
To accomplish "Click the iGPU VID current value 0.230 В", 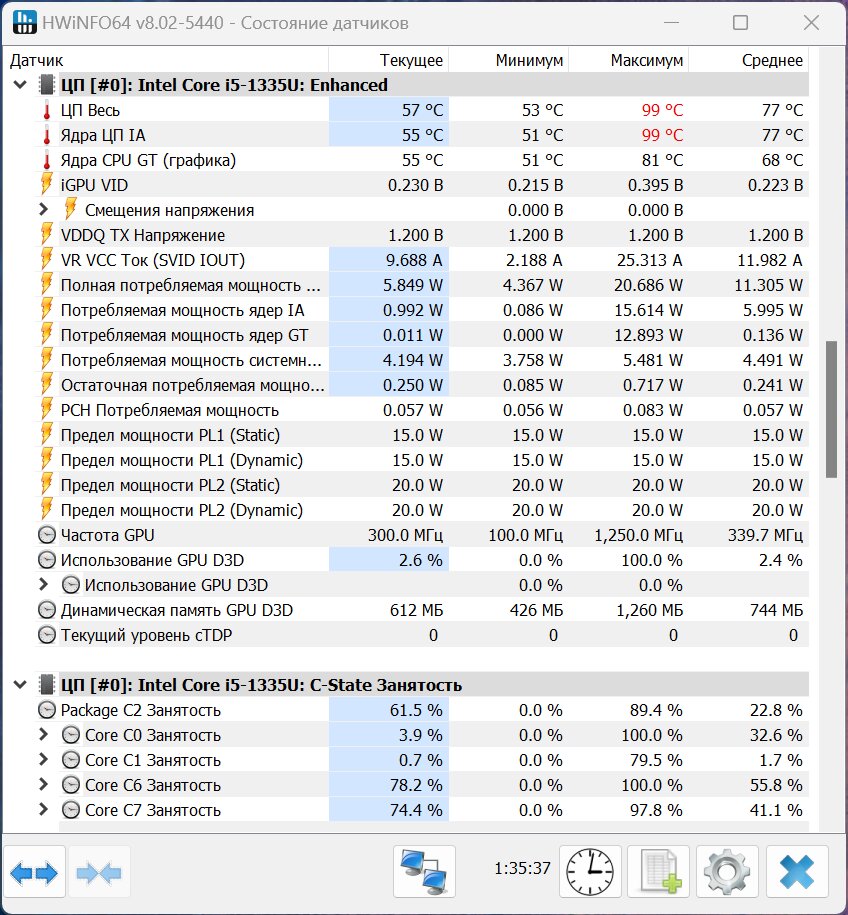I will [416, 185].
